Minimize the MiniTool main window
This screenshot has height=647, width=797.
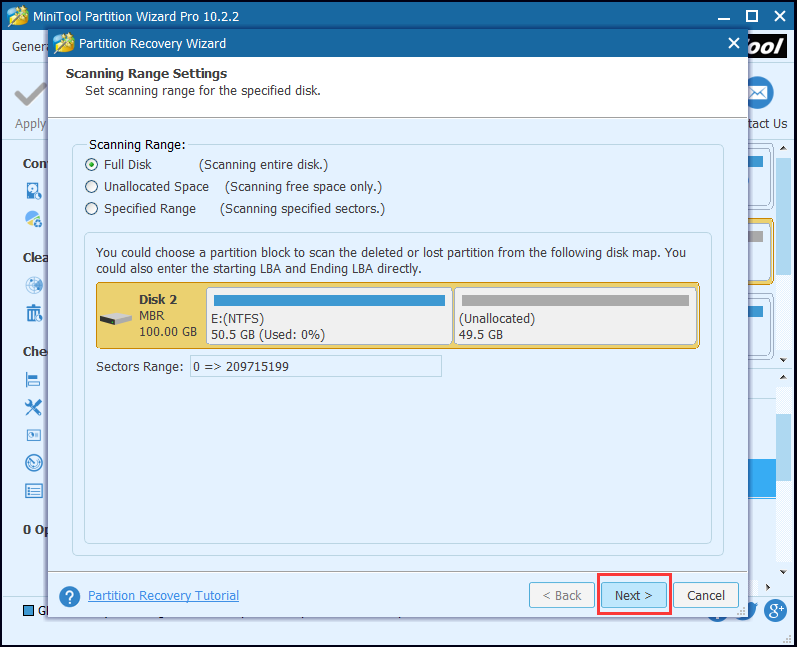coord(724,17)
